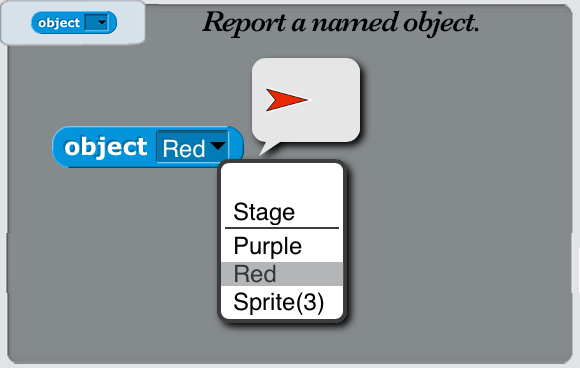Open the dropdown arrow on miniature object block

[x=102, y=22]
